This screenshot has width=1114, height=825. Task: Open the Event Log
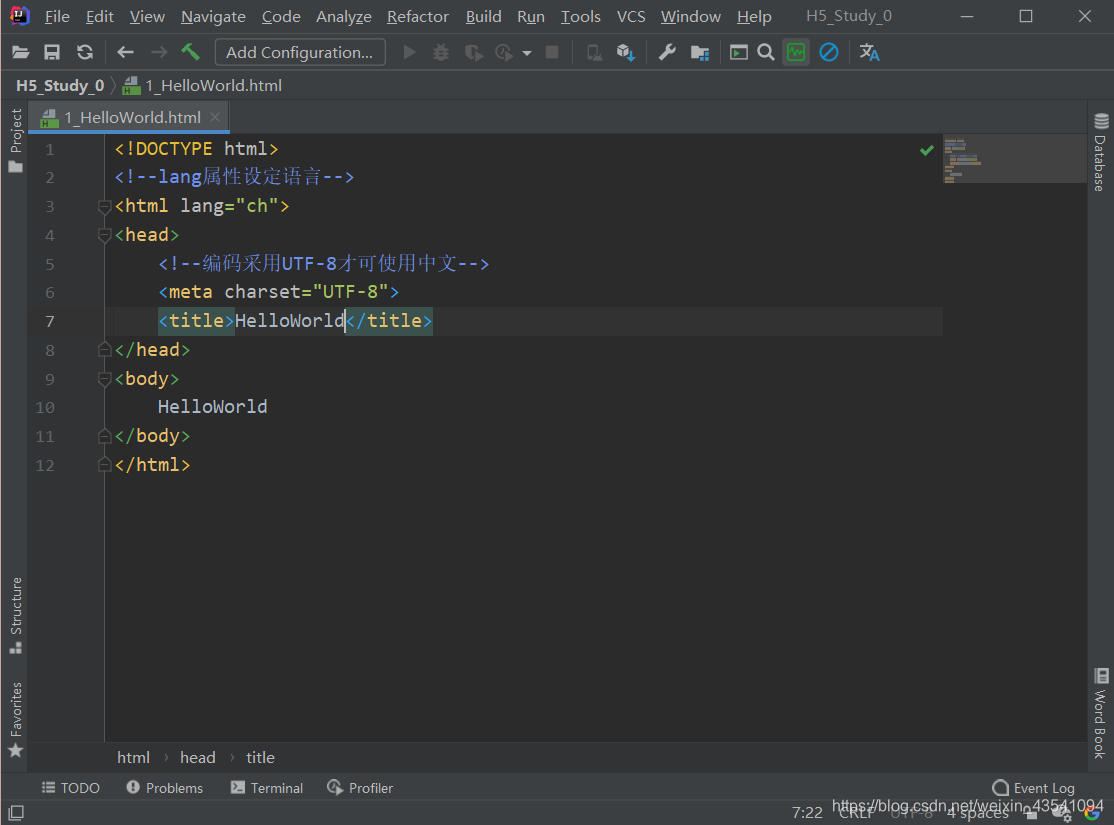click(1034, 787)
